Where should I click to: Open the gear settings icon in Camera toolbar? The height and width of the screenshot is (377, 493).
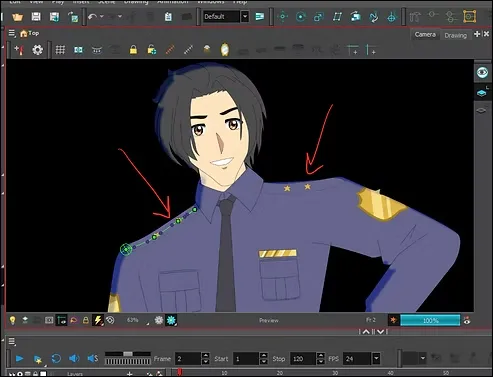coord(37,50)
